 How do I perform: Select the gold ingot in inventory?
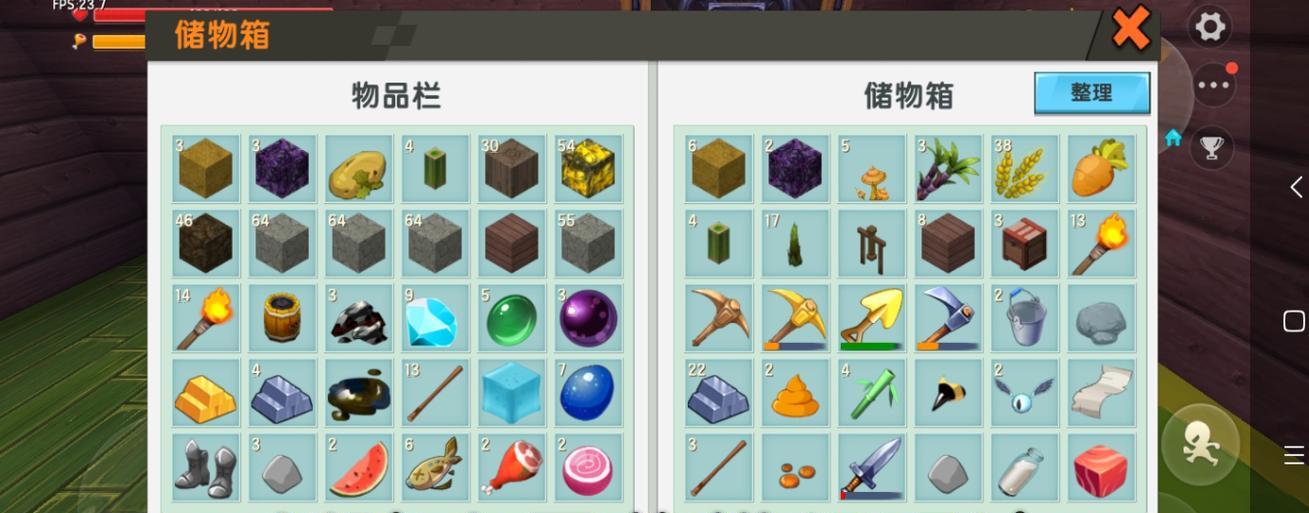coord(205,392)
